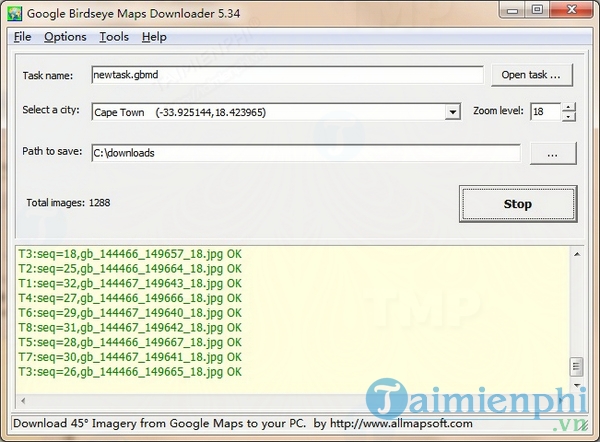600x442 pixels.
Task: Select log line T4:seq=27 gb_144466_149666
Action: pyautogui.click(x=130, y=298)
